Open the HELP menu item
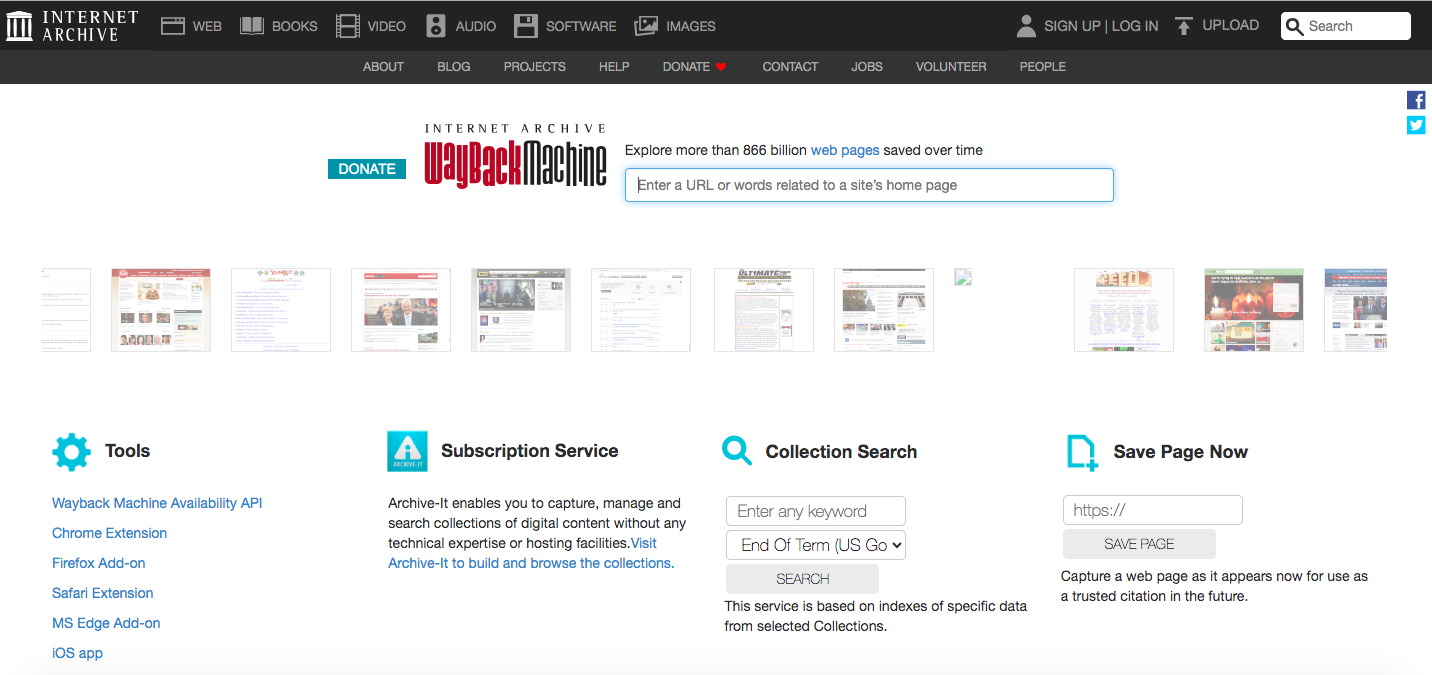Image resolution: width=1432 pixels, height=675 pixels. [614, 67]
